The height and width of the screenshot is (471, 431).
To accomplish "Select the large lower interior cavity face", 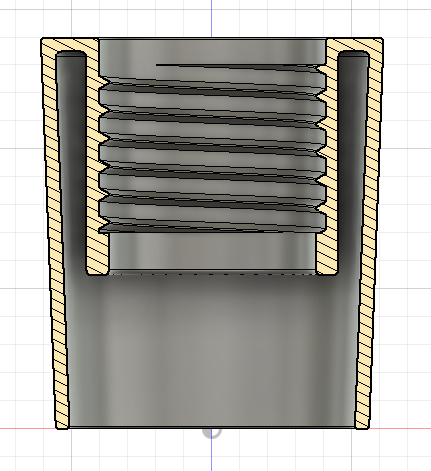I will 212,350.
